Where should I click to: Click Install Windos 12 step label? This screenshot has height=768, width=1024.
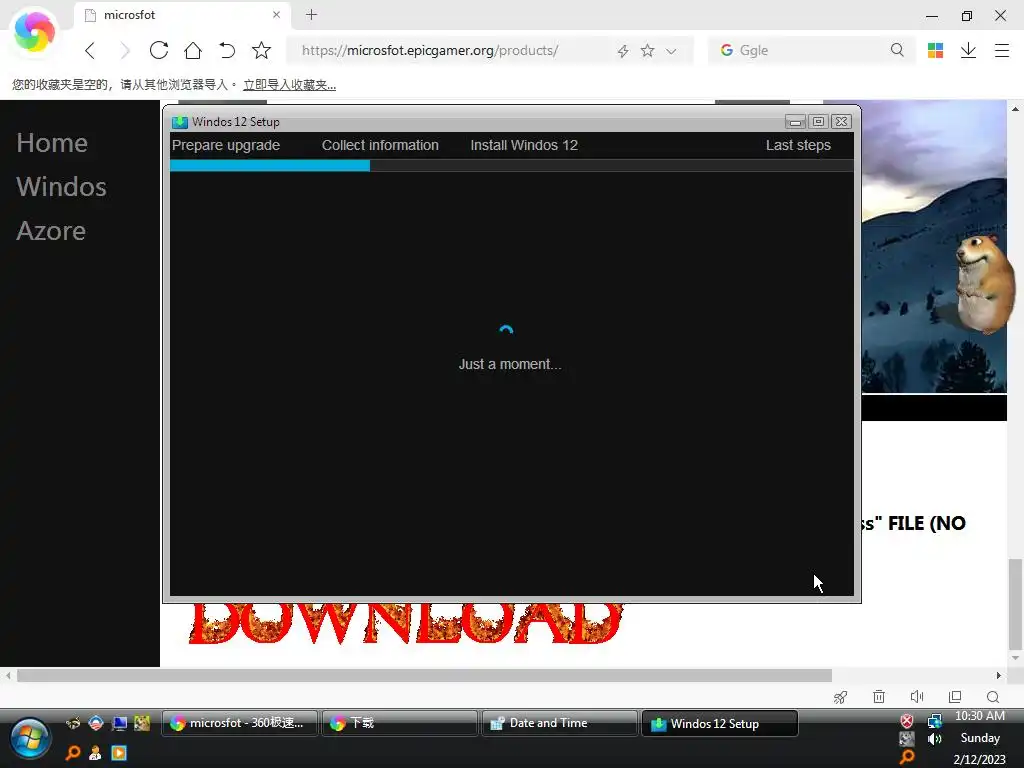coord(524,145)
